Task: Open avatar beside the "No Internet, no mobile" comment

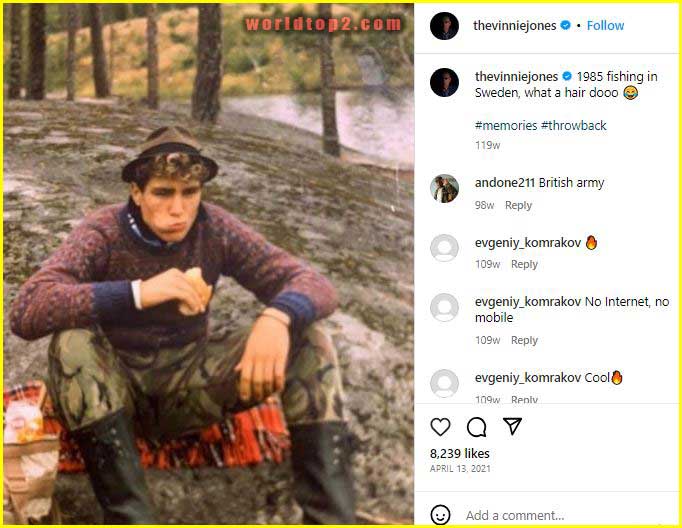Action: coord(444,307)
